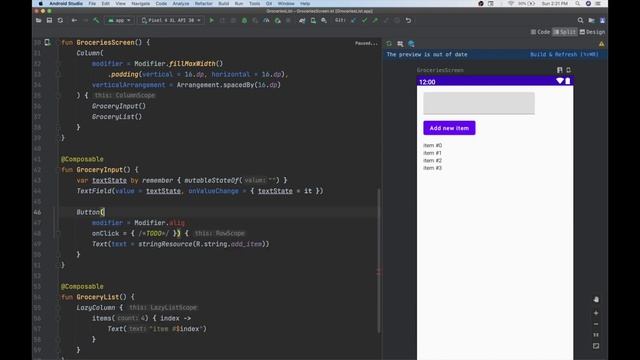
Task: Open the app run configuration dropdown
Action: (119, 20)
